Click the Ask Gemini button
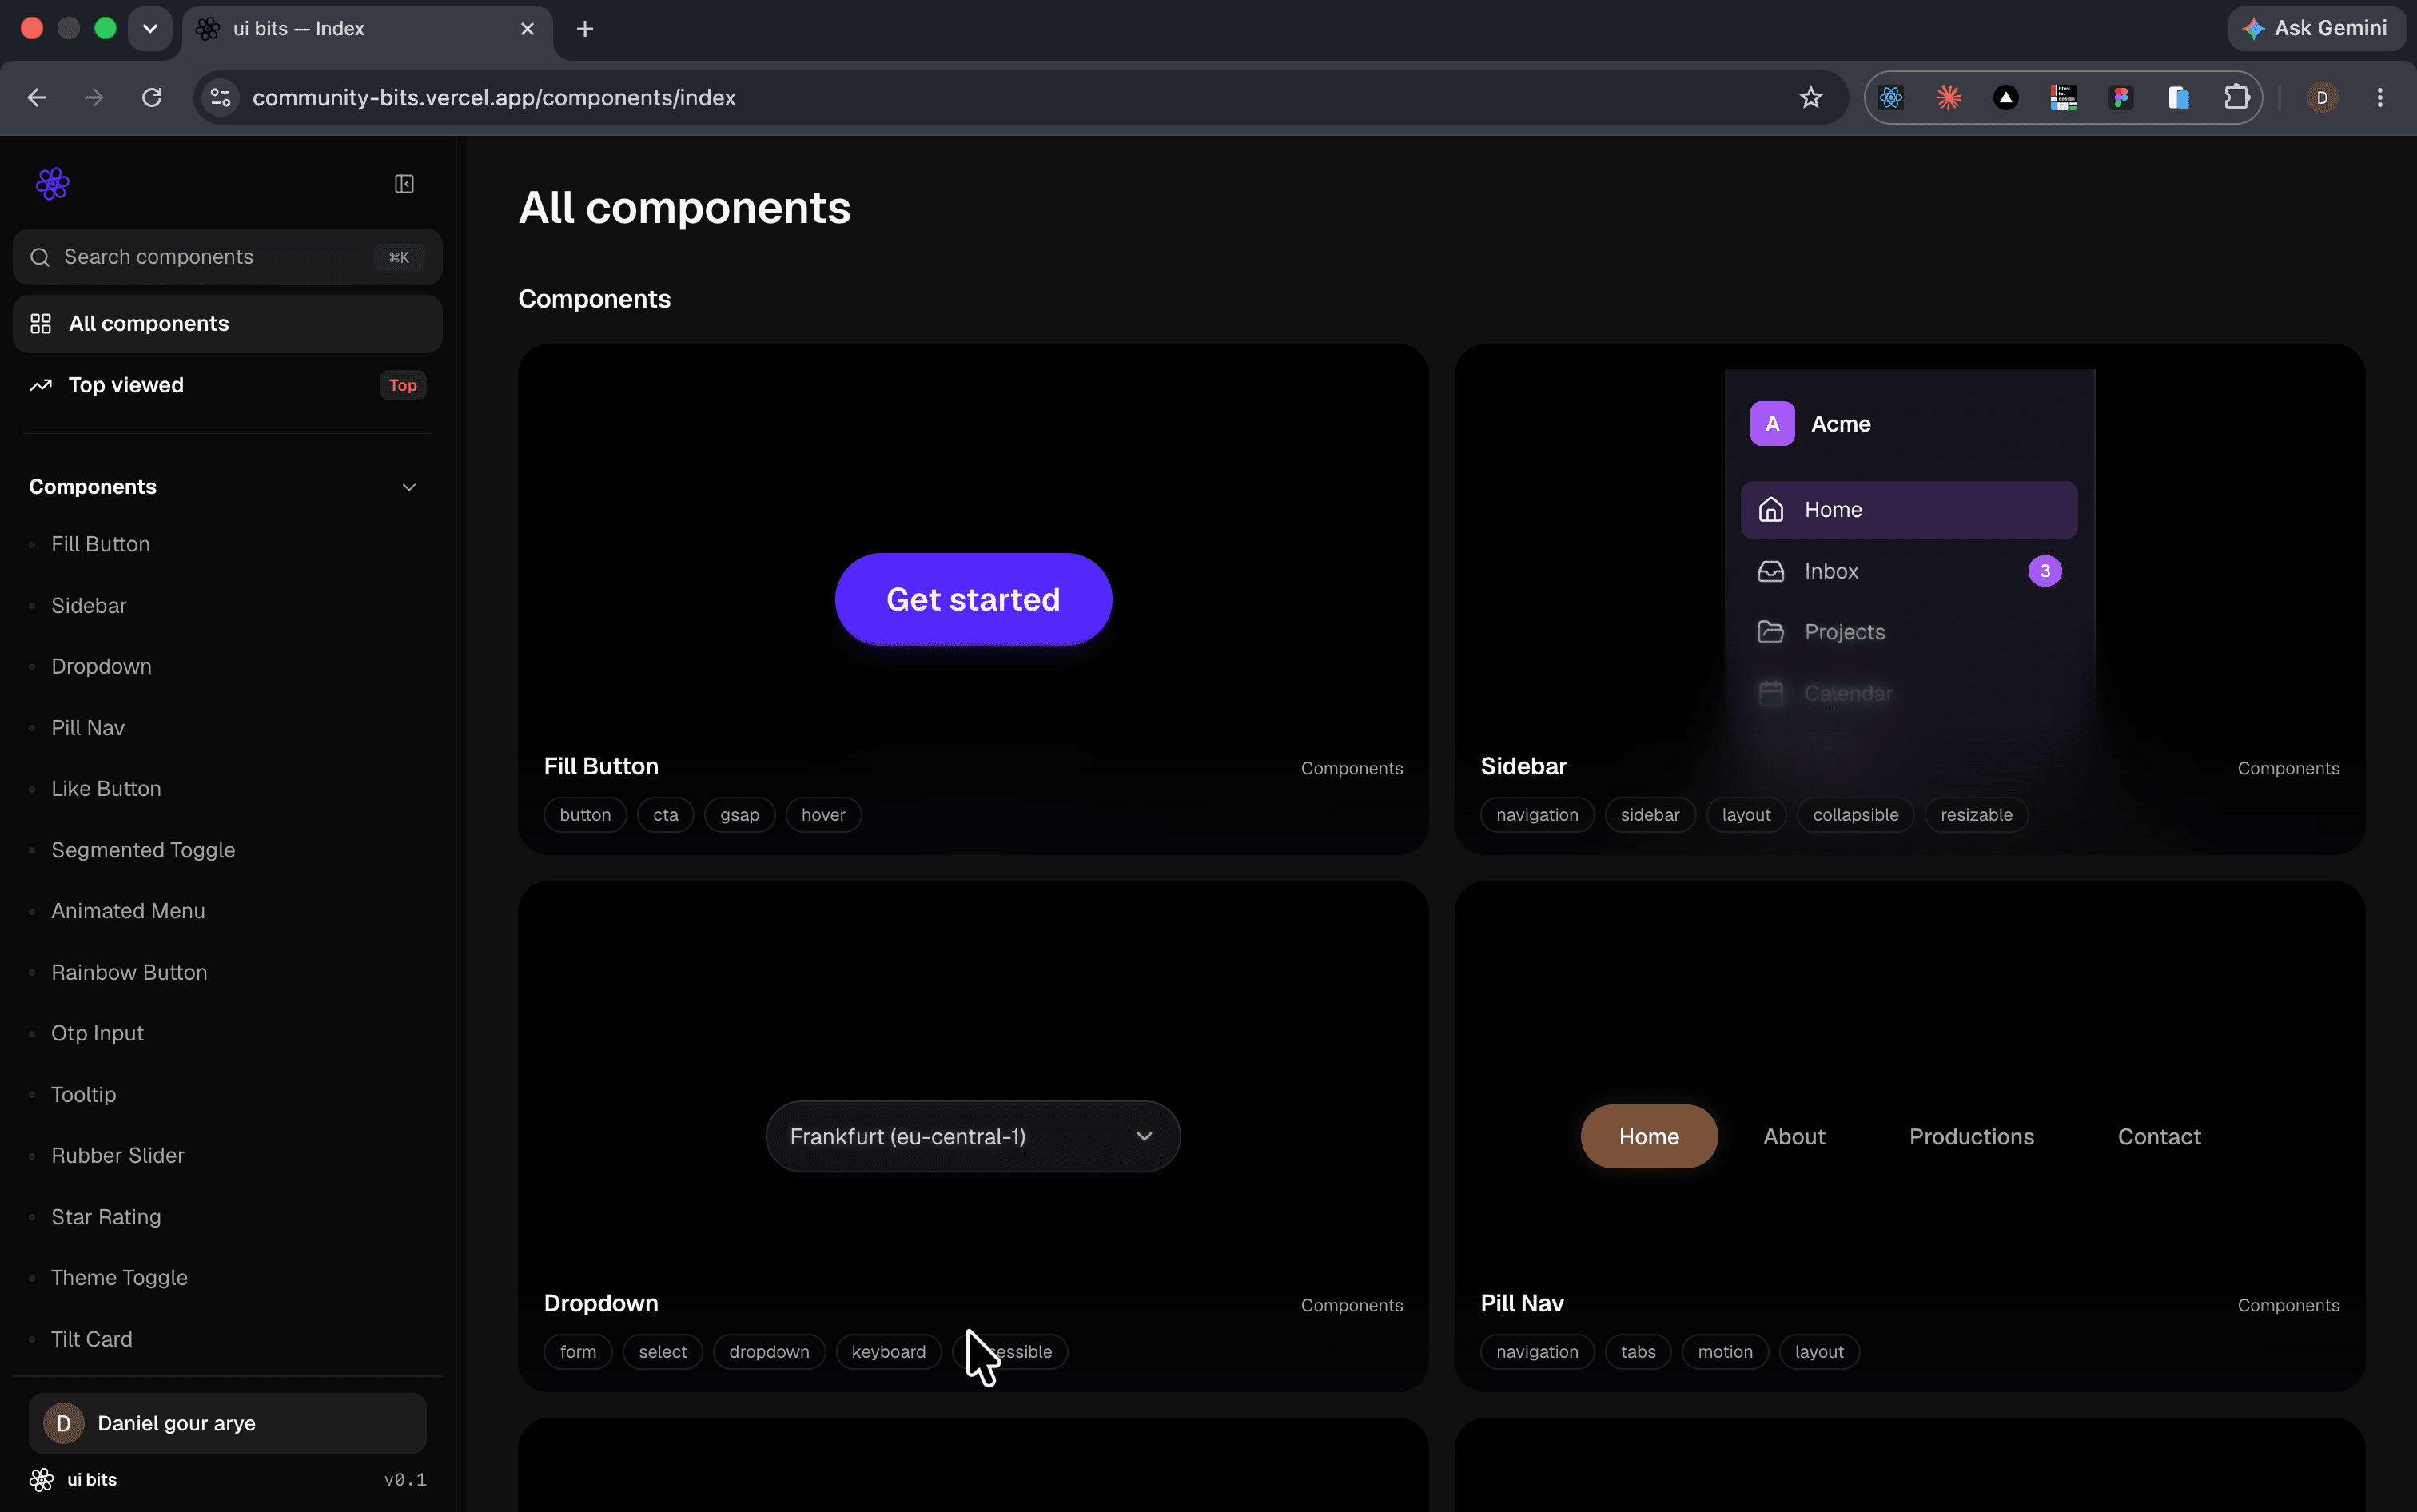 (x=2316, y=28)
